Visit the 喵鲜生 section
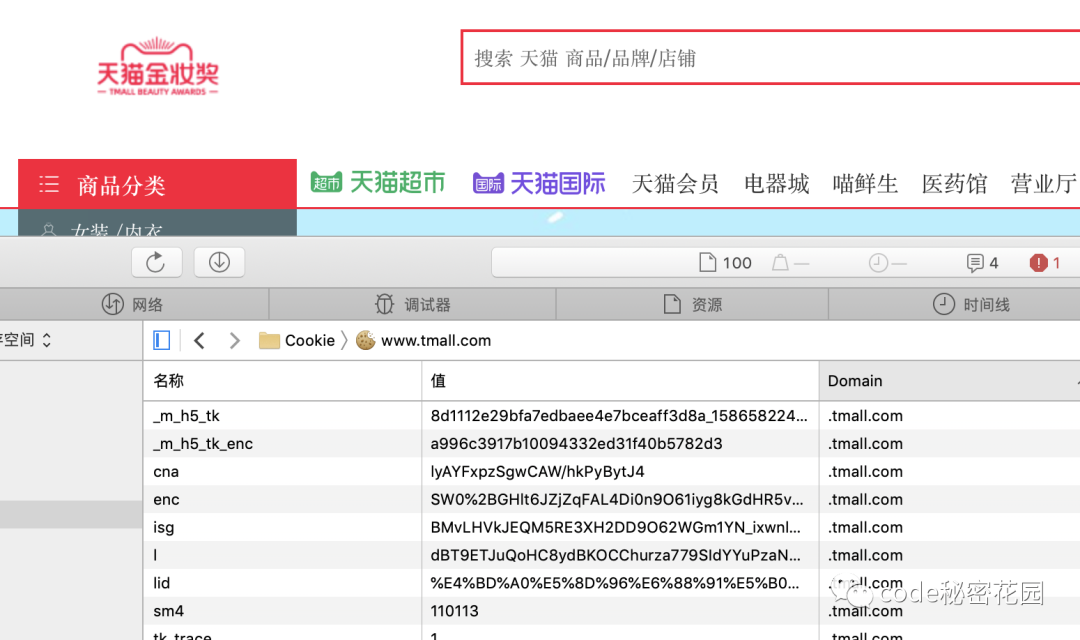 point(865,184)
